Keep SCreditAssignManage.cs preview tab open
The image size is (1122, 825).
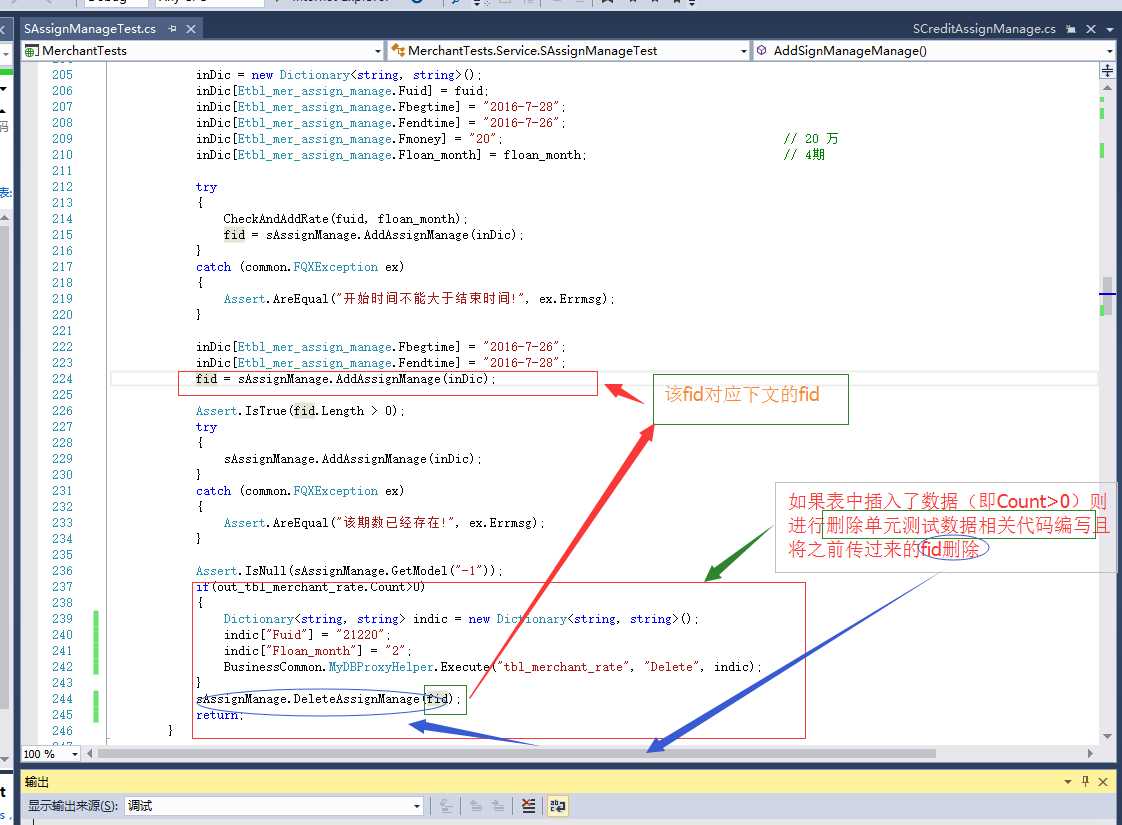click(x=1070, y=29)
